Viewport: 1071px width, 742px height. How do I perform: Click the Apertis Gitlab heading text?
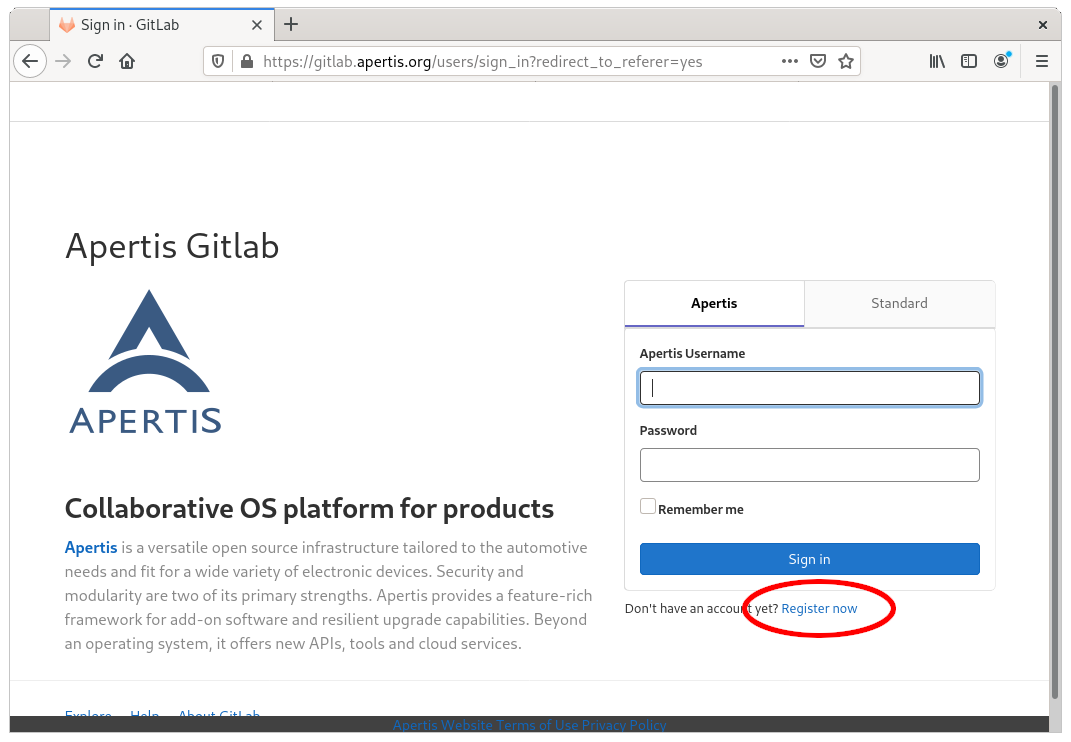(172, 246)
